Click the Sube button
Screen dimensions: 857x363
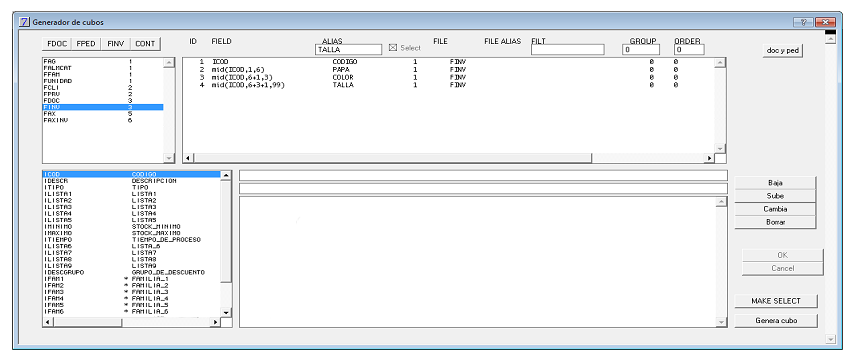pos(775,196)
